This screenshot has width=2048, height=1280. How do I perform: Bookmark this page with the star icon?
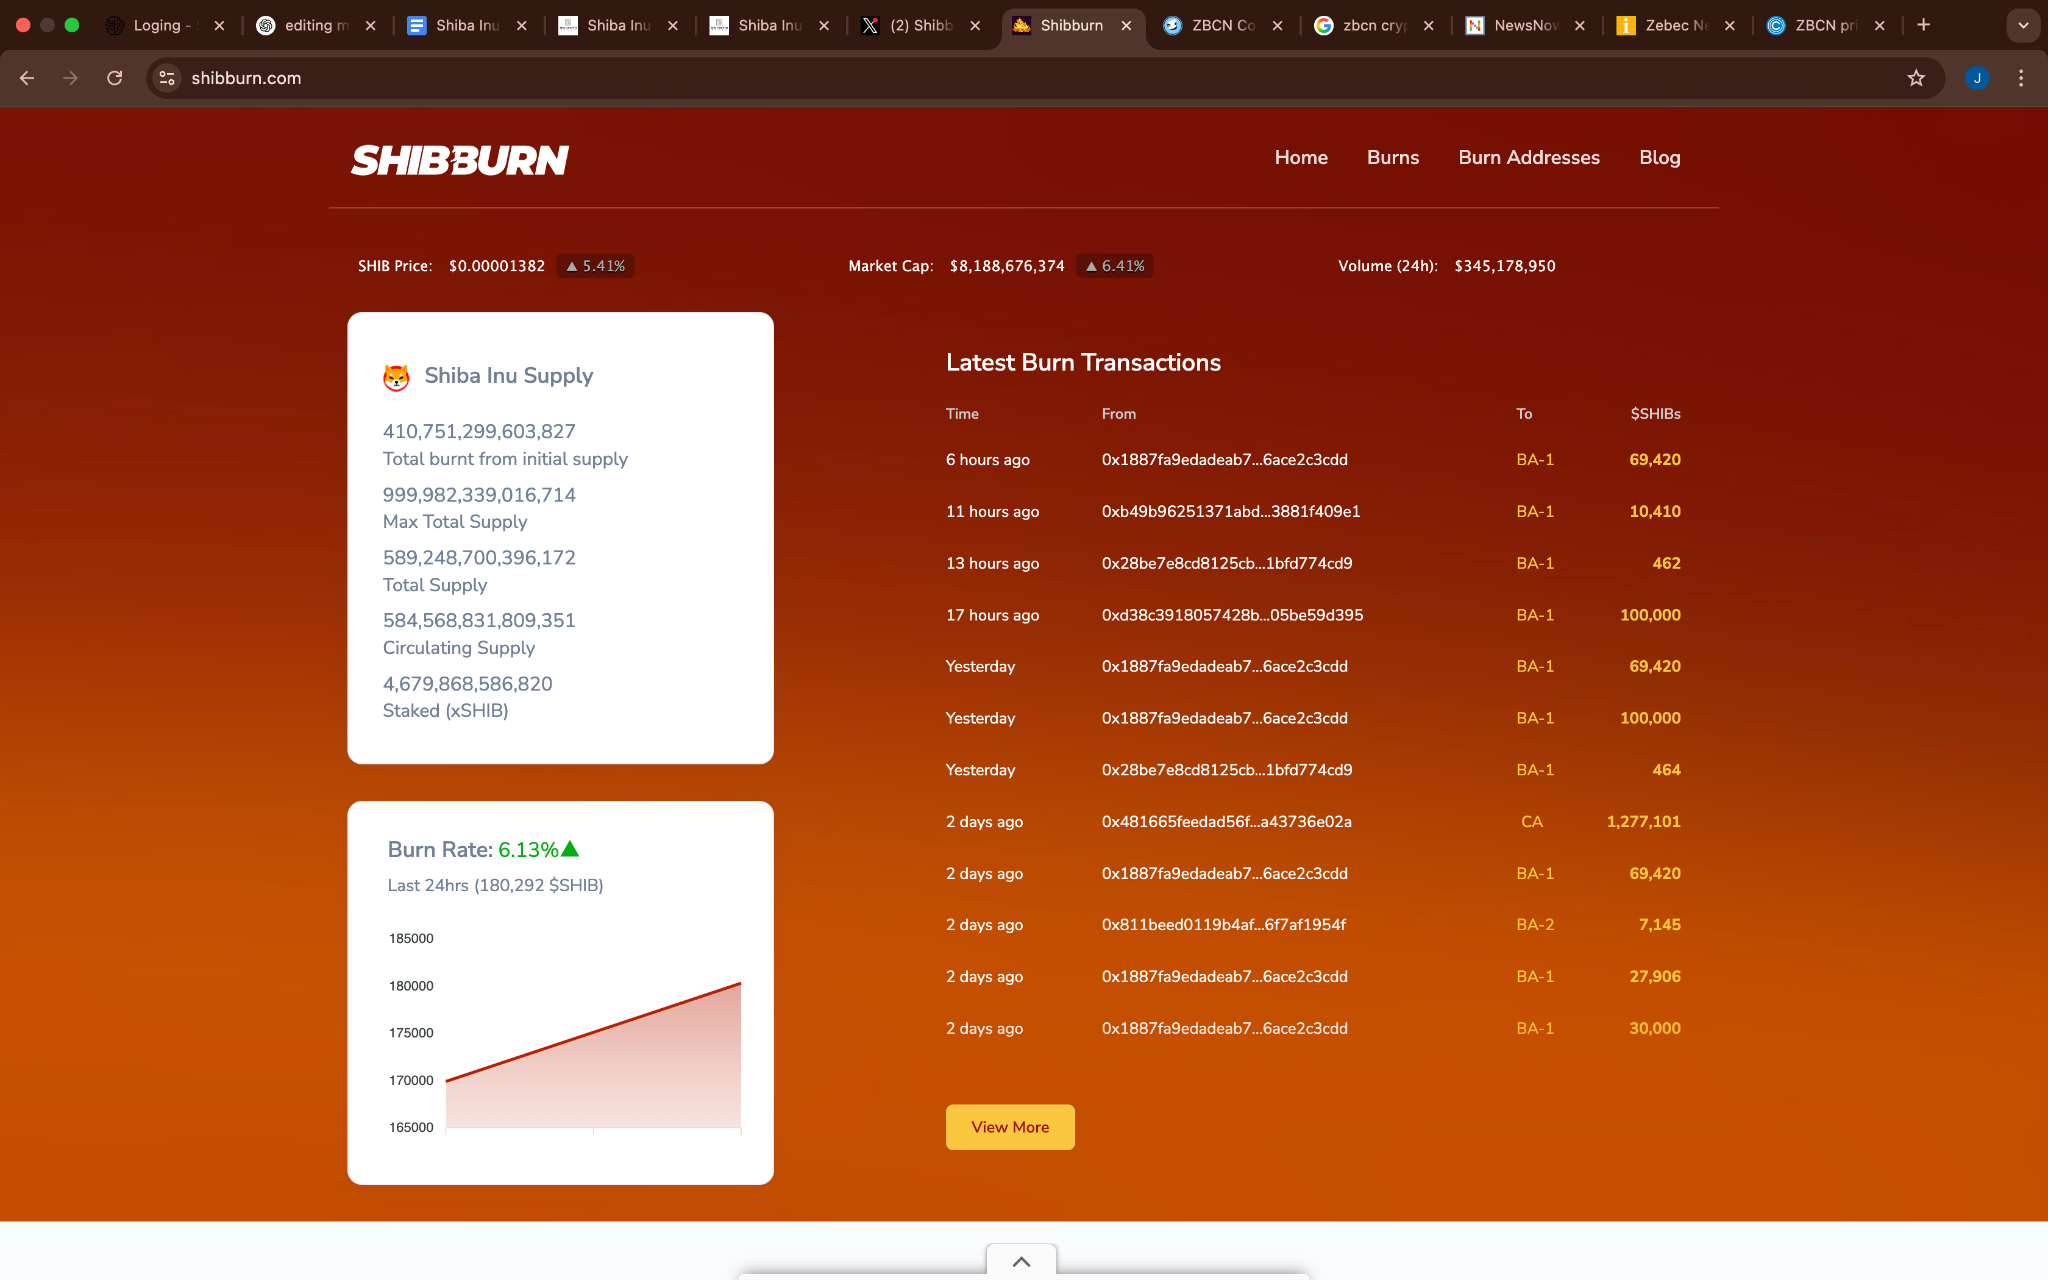[1916, 78]
